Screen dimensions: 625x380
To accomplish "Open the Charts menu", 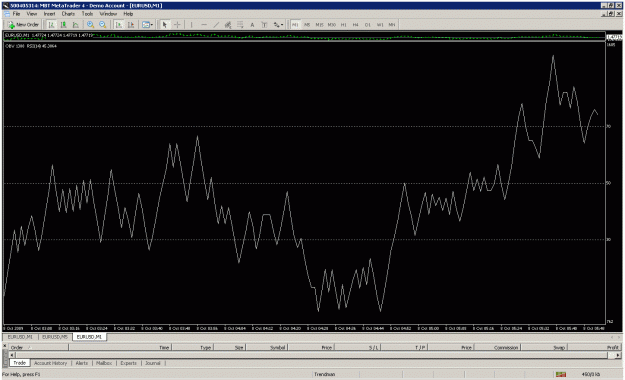I will [68, 14].
